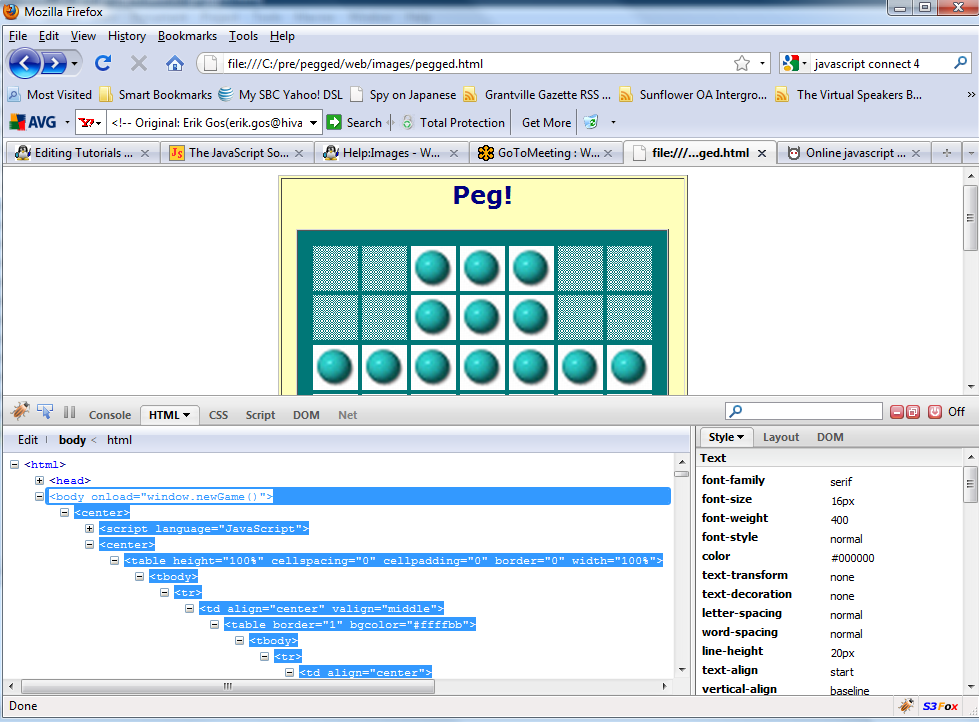Viewport: 979px width, 722px height.
Task: Open the My SBC Yahoo! DSL bookmark
Action: (x=281, y=95)
